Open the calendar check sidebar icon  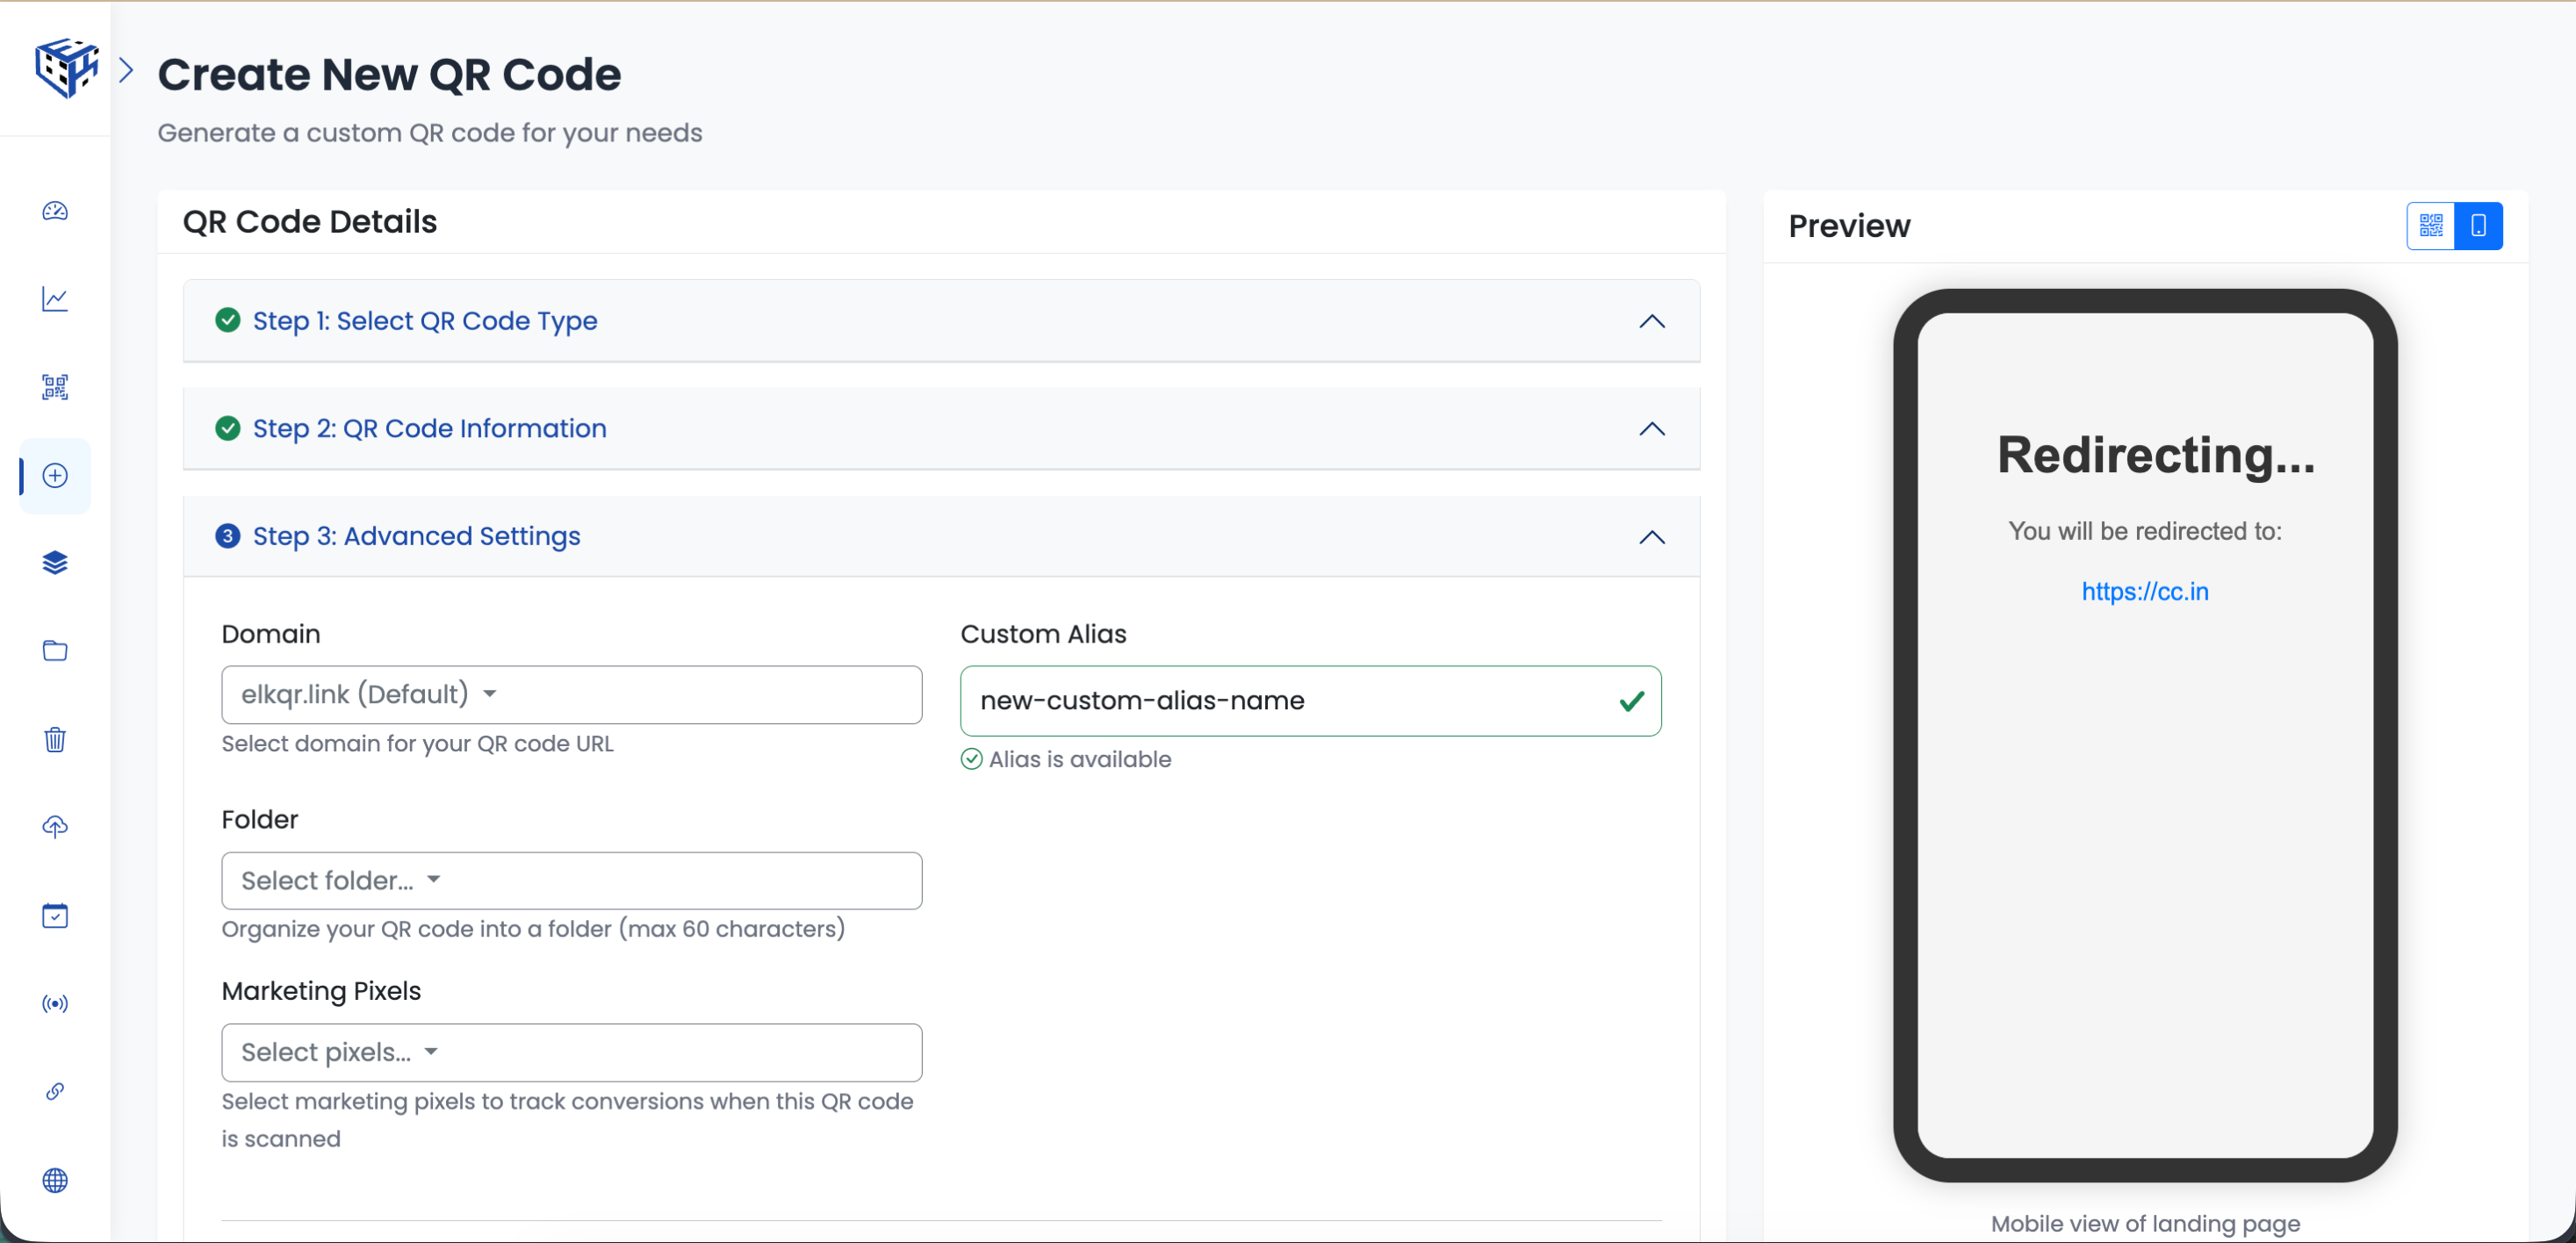[55, 915]
